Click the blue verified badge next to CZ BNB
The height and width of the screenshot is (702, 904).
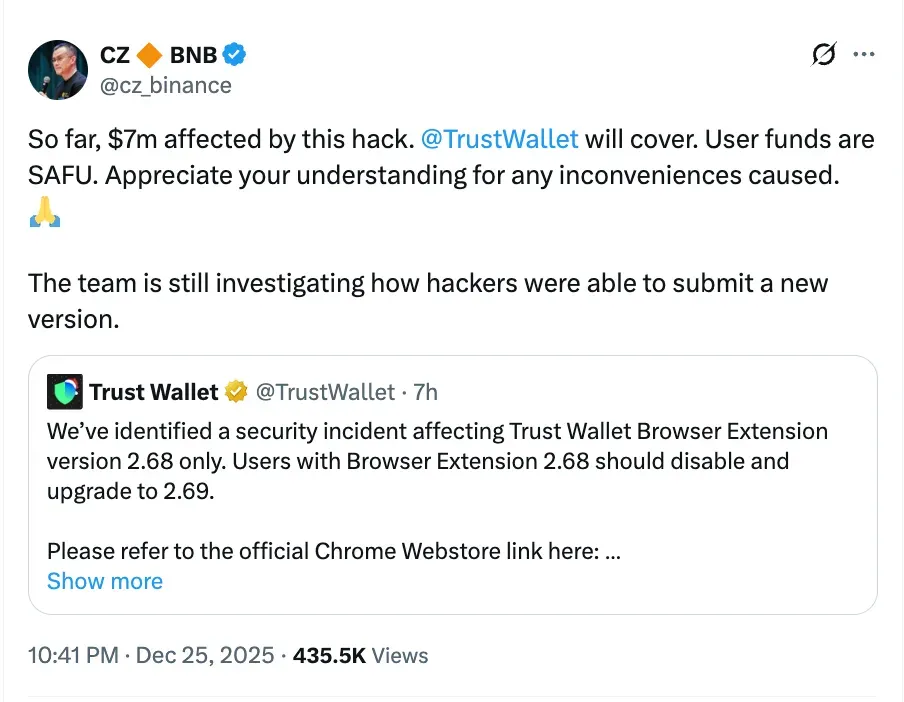coord(232,55)
